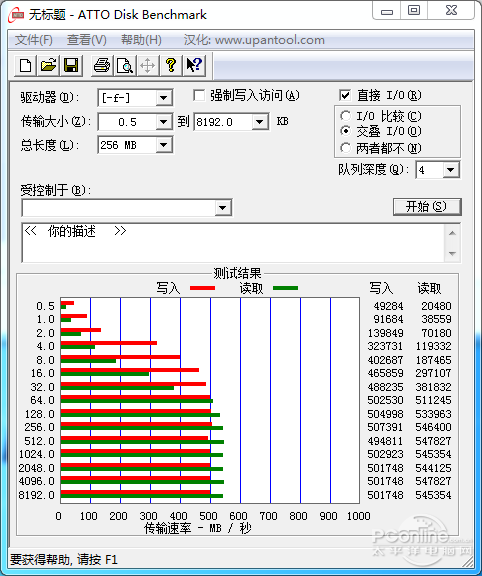
Task: Minimize the ATTO Disk Benchmark window
Action: pyautogui.click(x=387, y=11)
